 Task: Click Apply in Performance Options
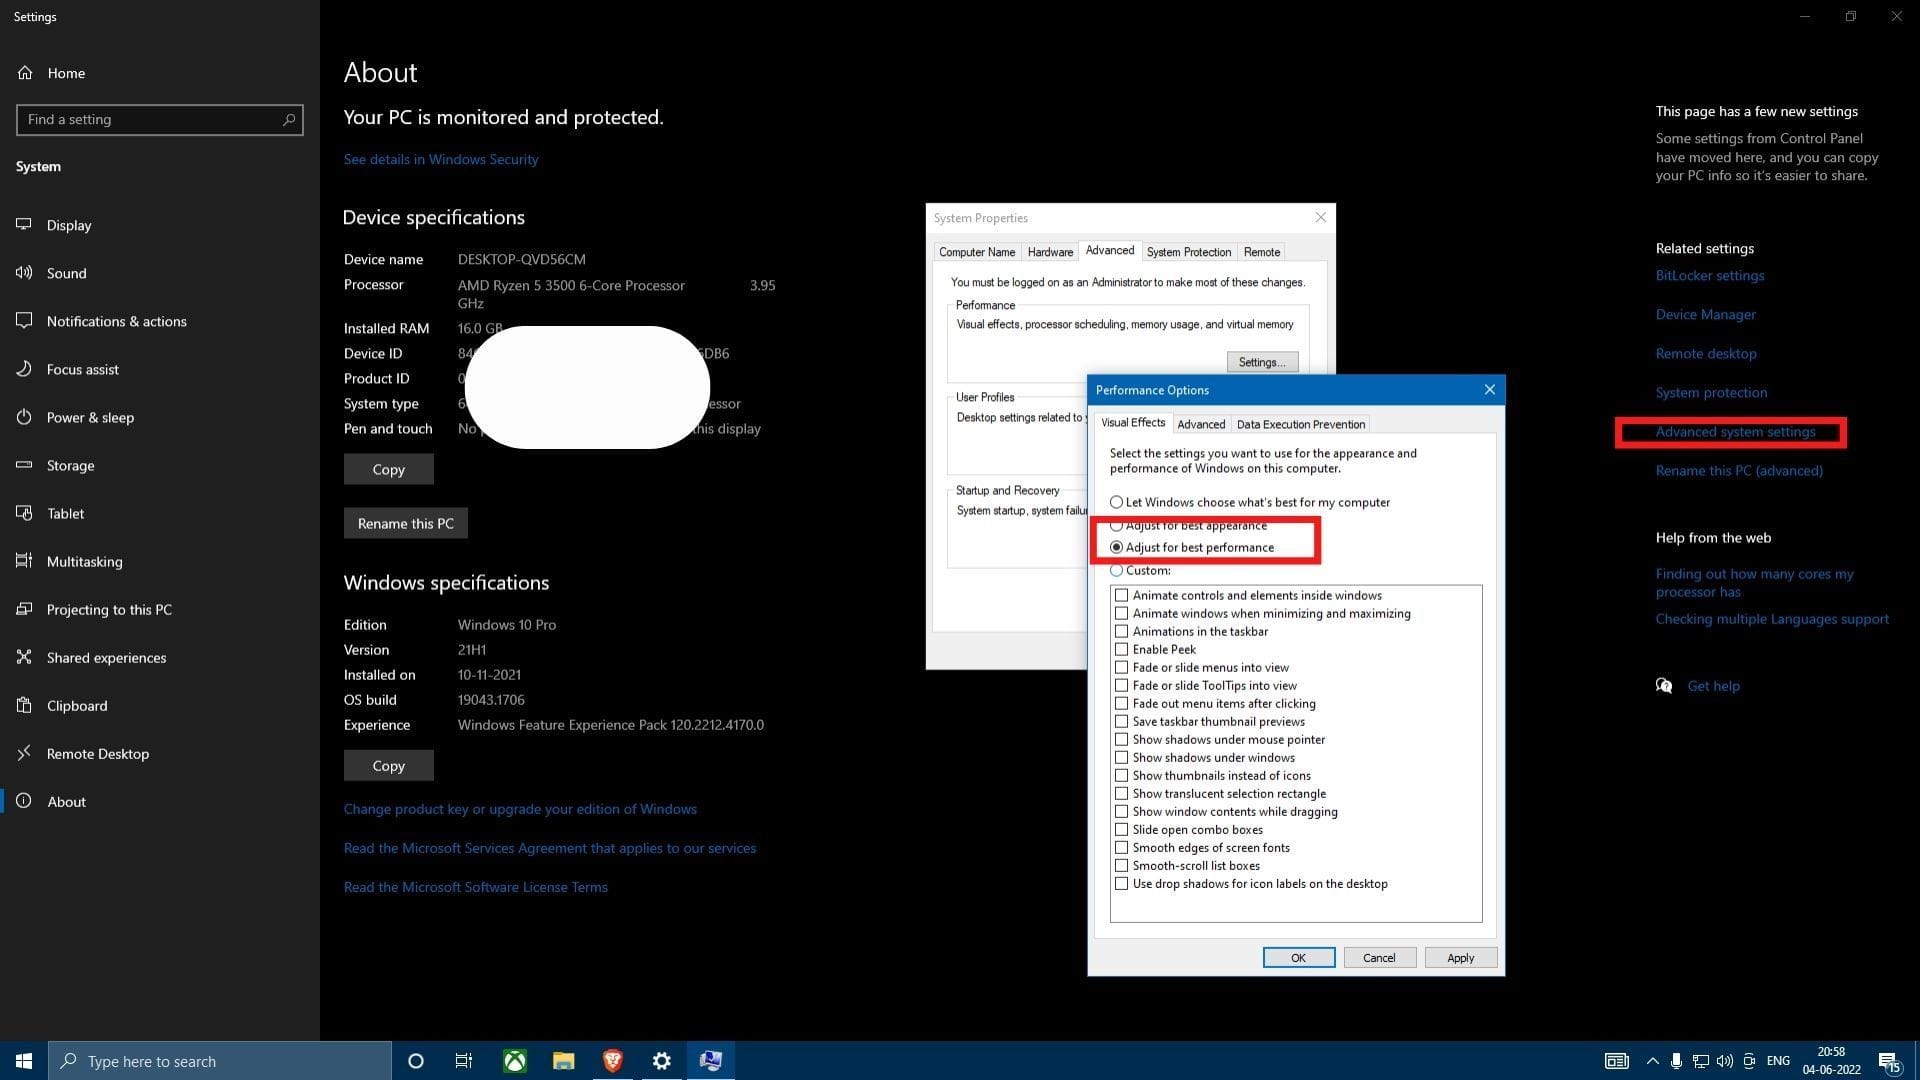1459,957
